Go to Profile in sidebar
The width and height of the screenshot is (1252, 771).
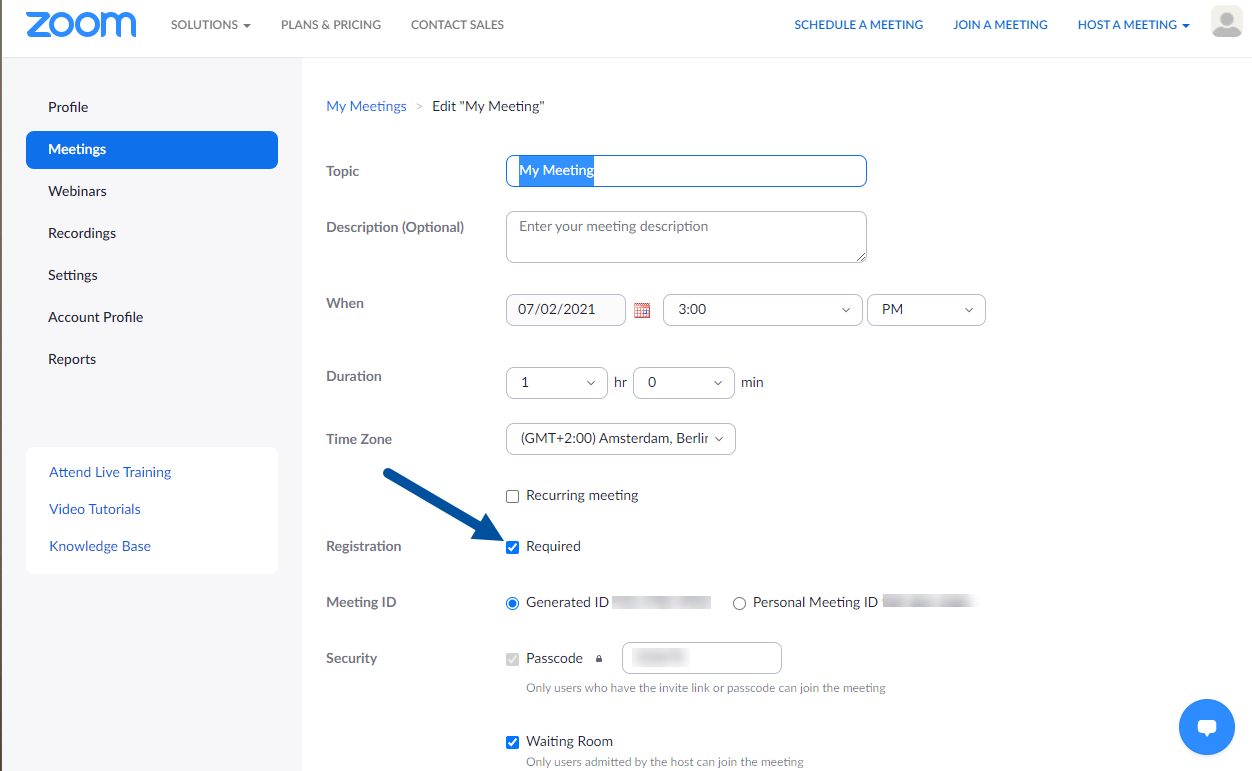point(68,108)
